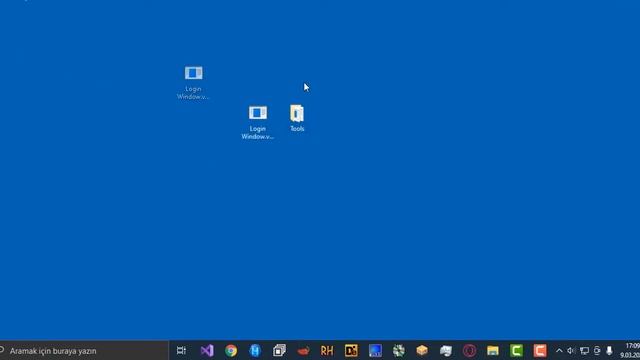
Task: Show hidden system tray icons
Action: click(559, 350)
